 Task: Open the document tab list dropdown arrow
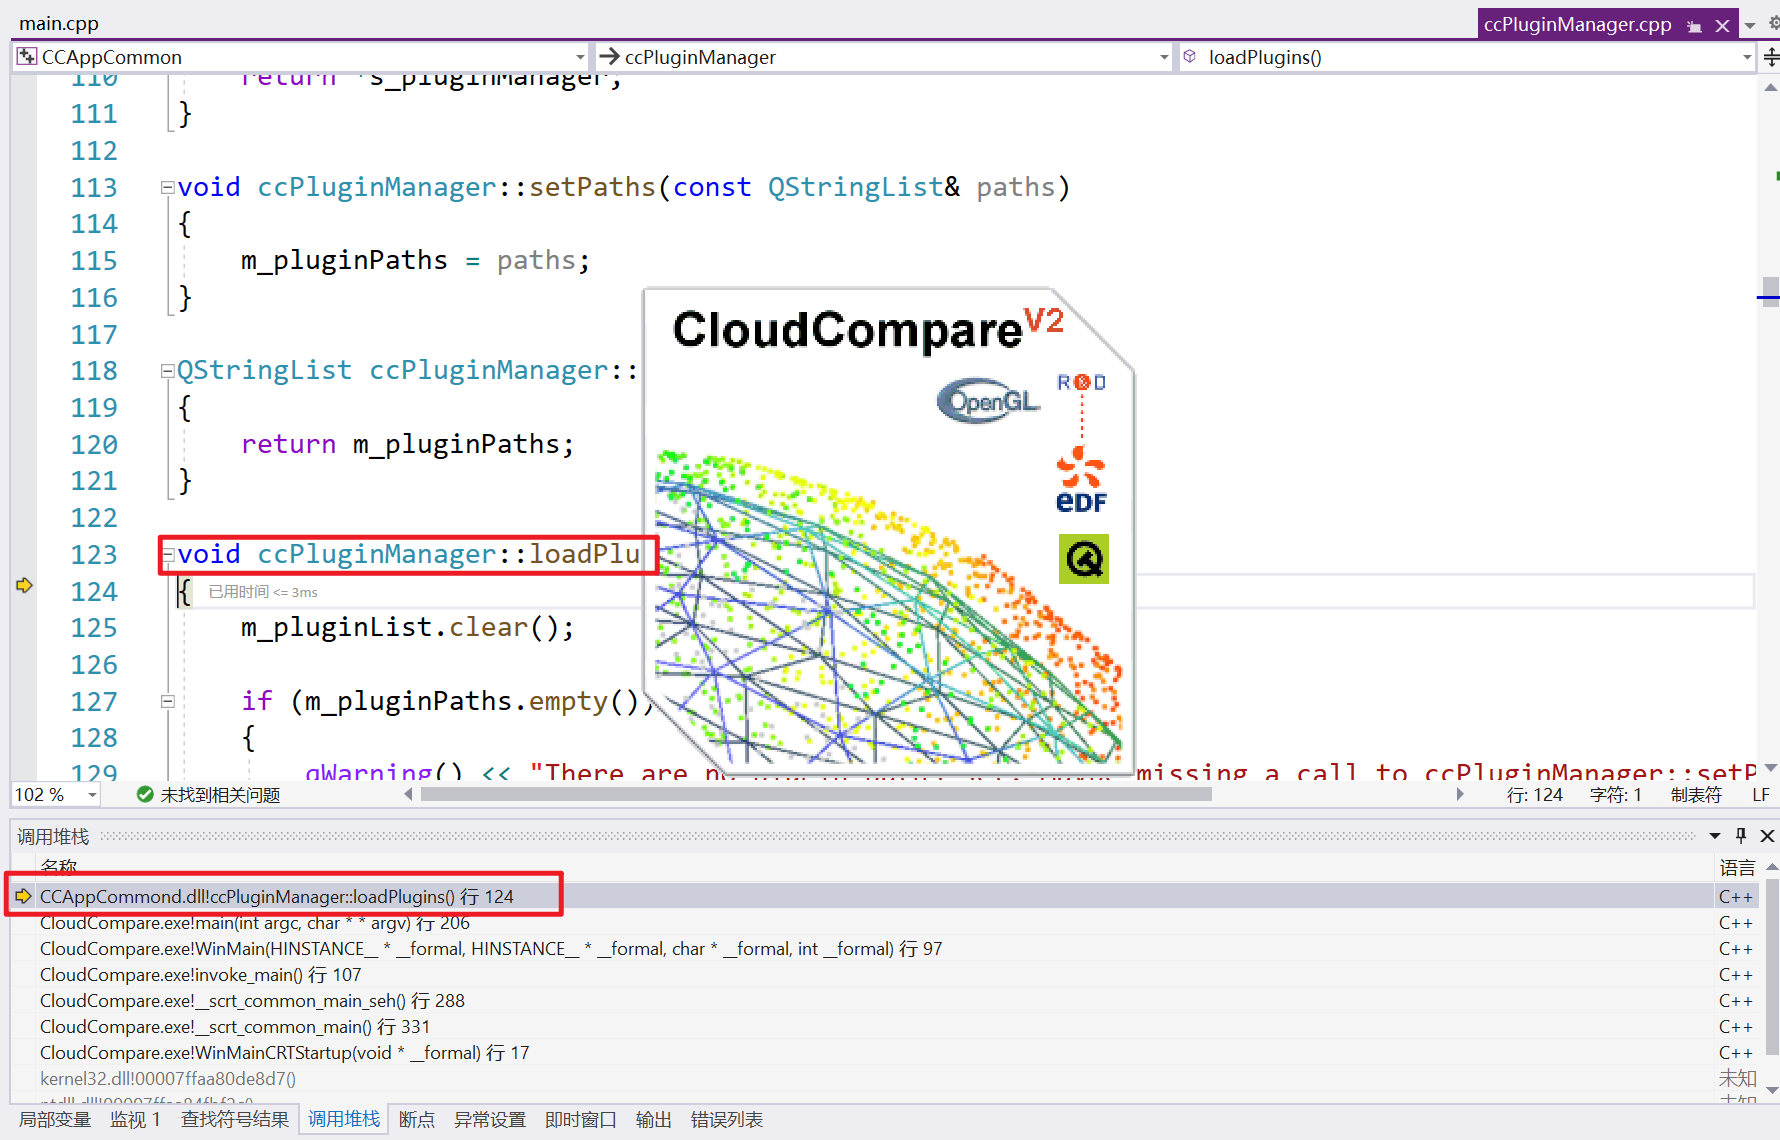[1750, 26]
